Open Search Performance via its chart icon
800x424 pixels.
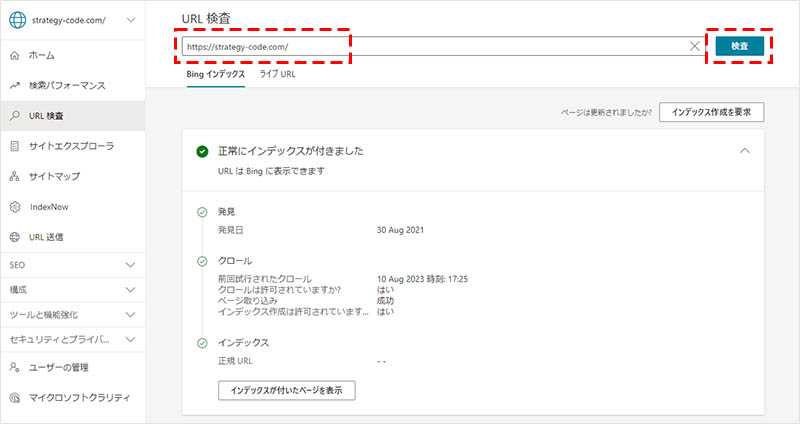pos(13,85)
